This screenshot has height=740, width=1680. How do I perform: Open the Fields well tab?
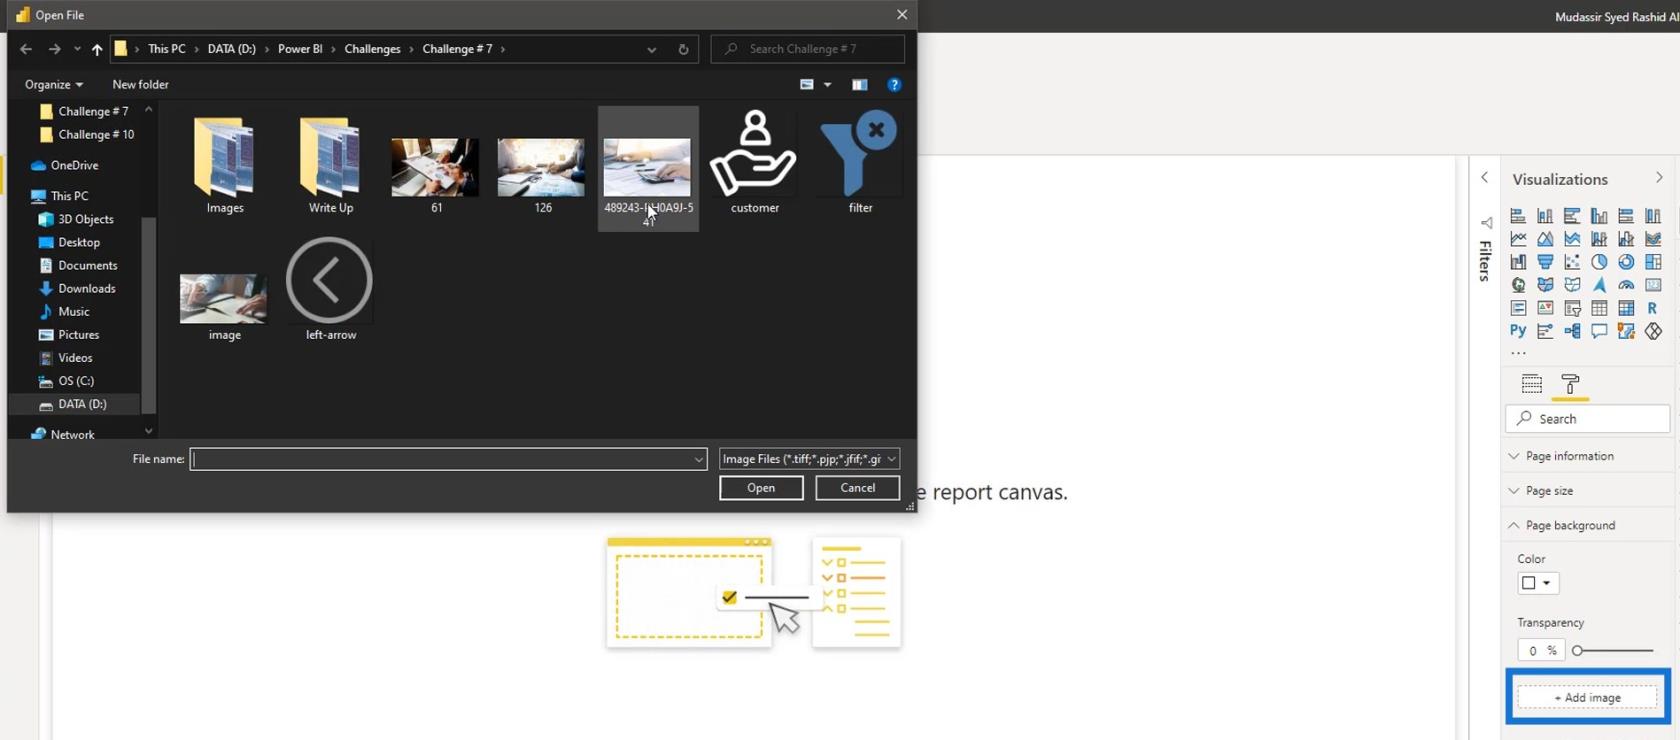coord(1531,384)
